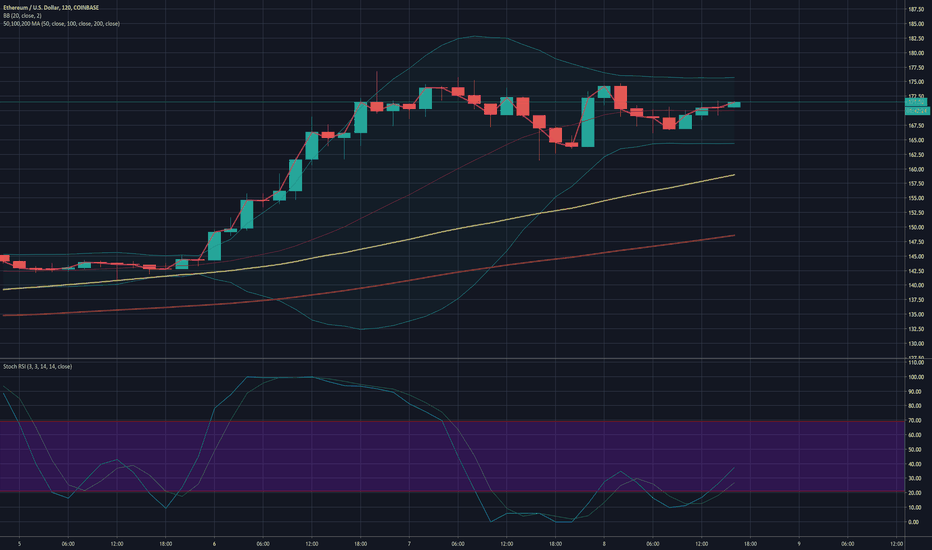Click "50.00" on the Stoch RSI scale
932x550 pixels.
(917, 450)
